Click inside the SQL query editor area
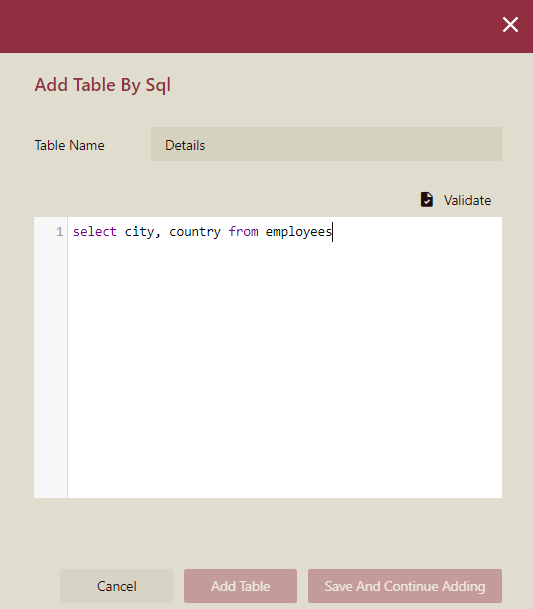 pos(285,357)
